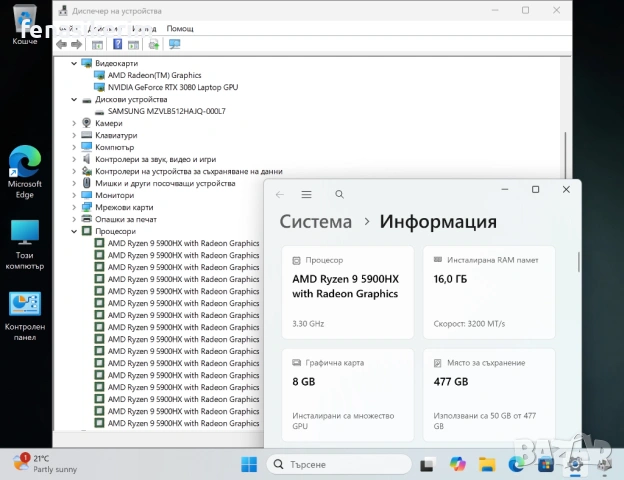Click the Място за съхранение card
The image size is (624, 480).
tap(489, 395)
